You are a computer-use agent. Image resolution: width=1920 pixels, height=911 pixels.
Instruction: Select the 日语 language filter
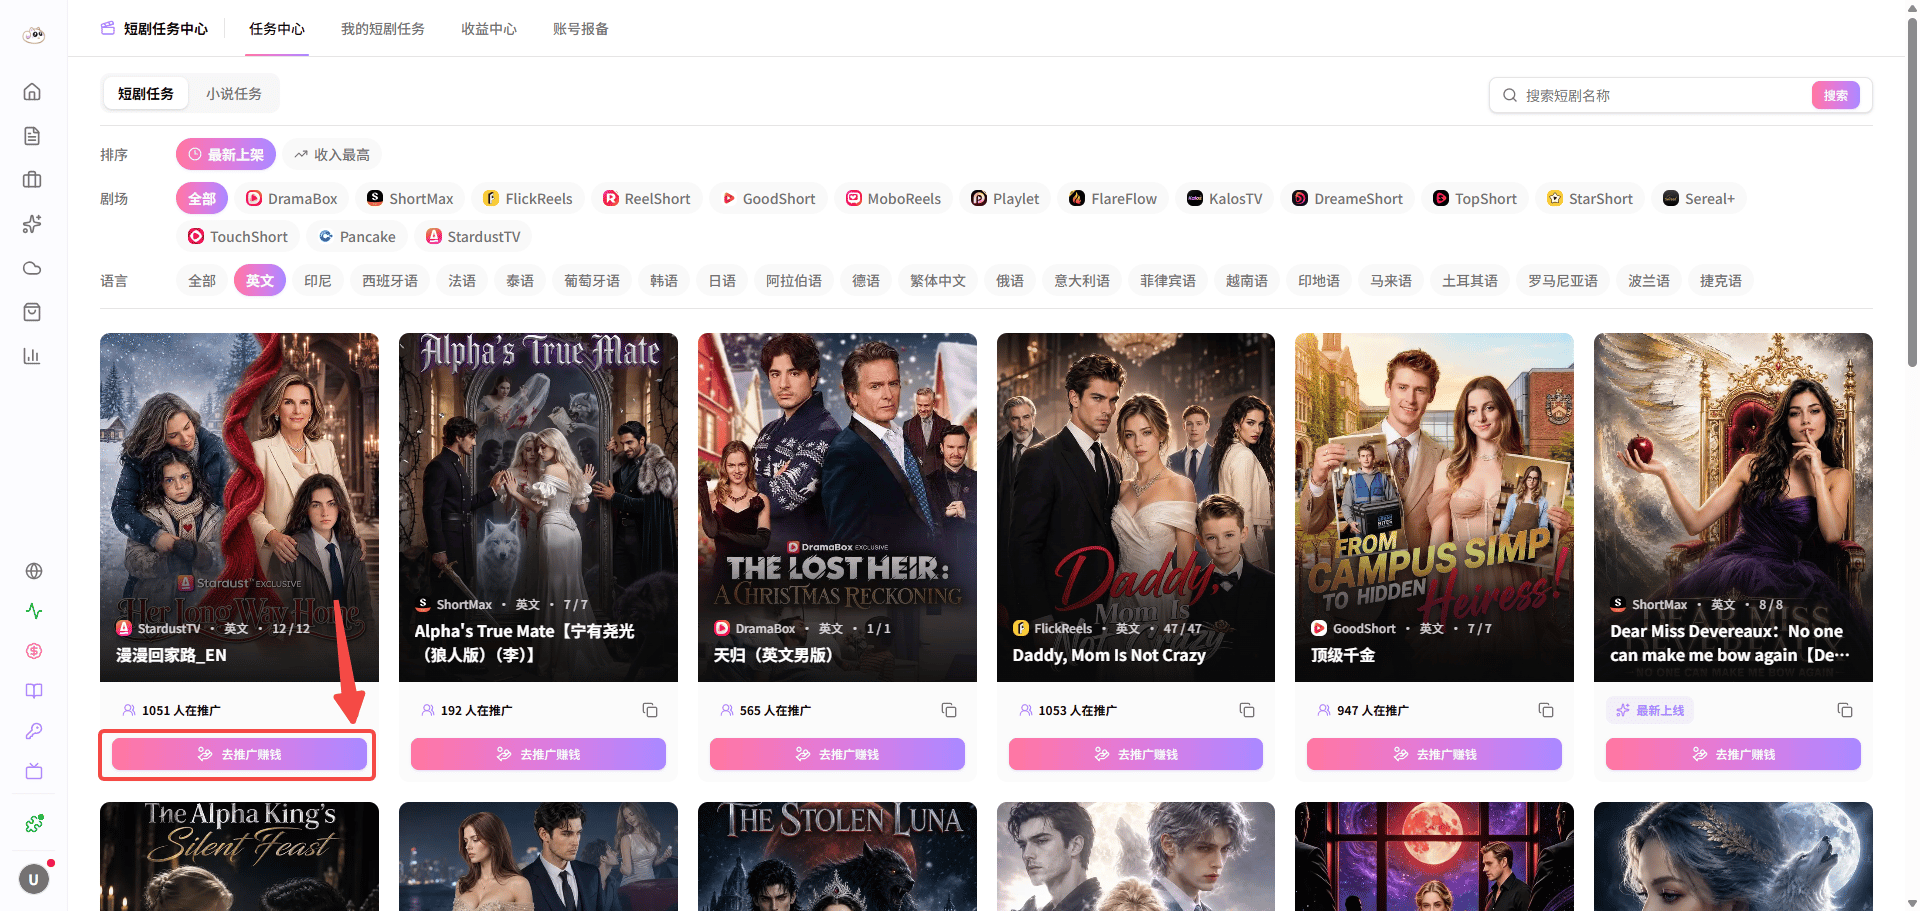click(722, 281)
